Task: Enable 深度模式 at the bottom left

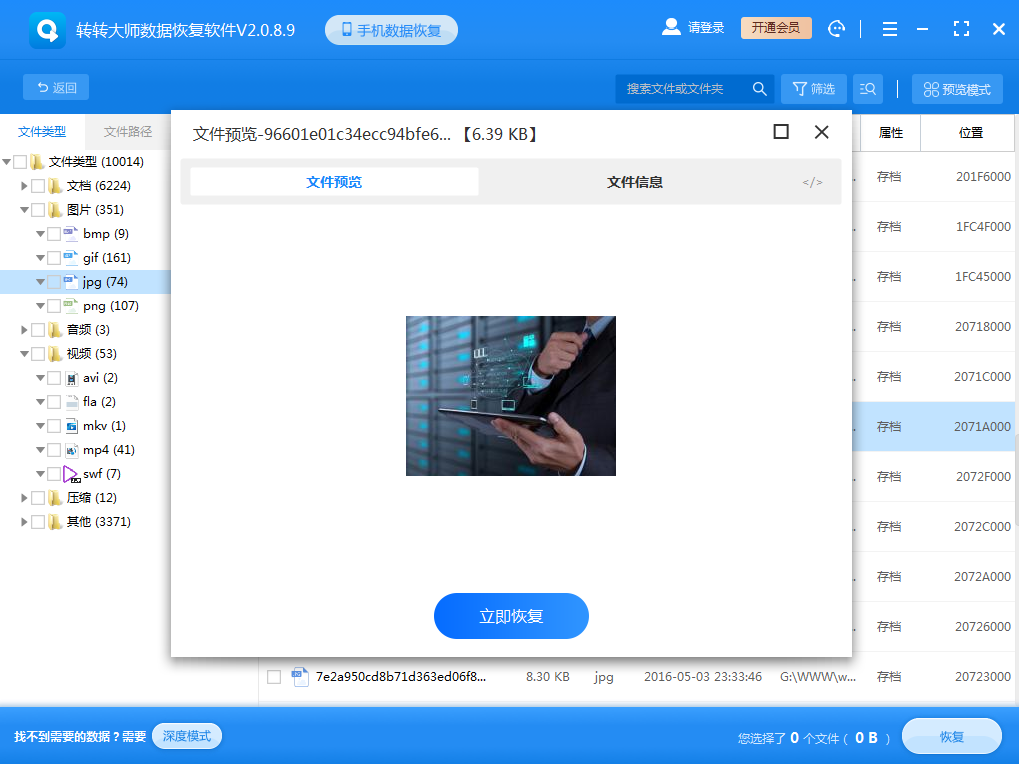Action: [x=186, y=736]
